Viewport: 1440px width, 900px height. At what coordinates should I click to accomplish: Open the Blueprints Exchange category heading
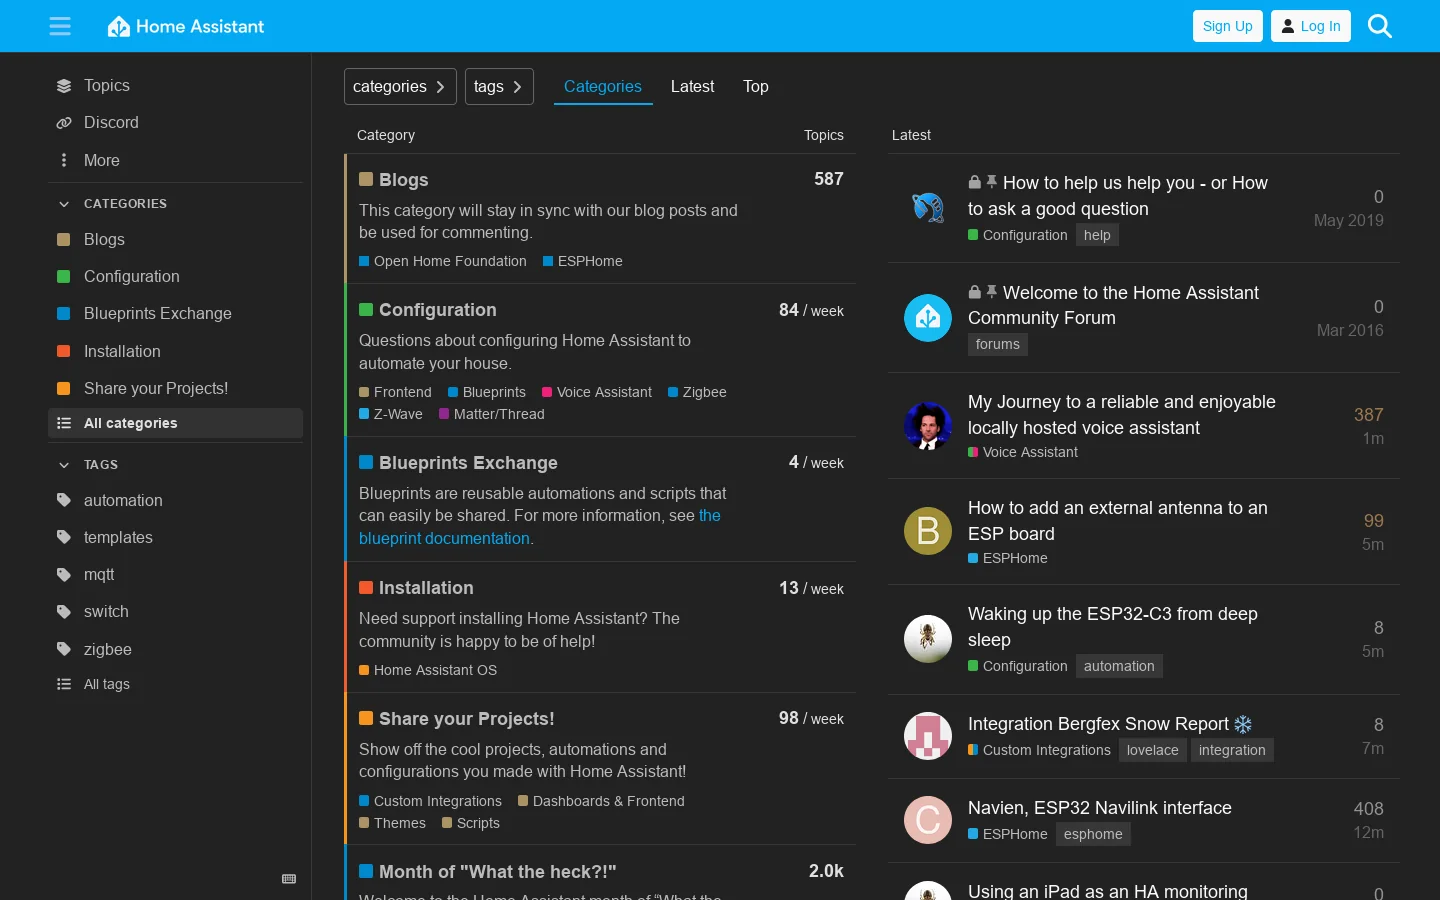(458, 463)
